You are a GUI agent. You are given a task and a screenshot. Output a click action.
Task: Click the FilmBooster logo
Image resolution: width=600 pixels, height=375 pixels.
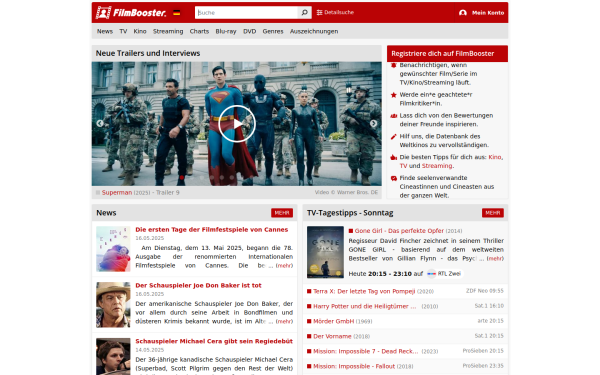tap(131, 13)
